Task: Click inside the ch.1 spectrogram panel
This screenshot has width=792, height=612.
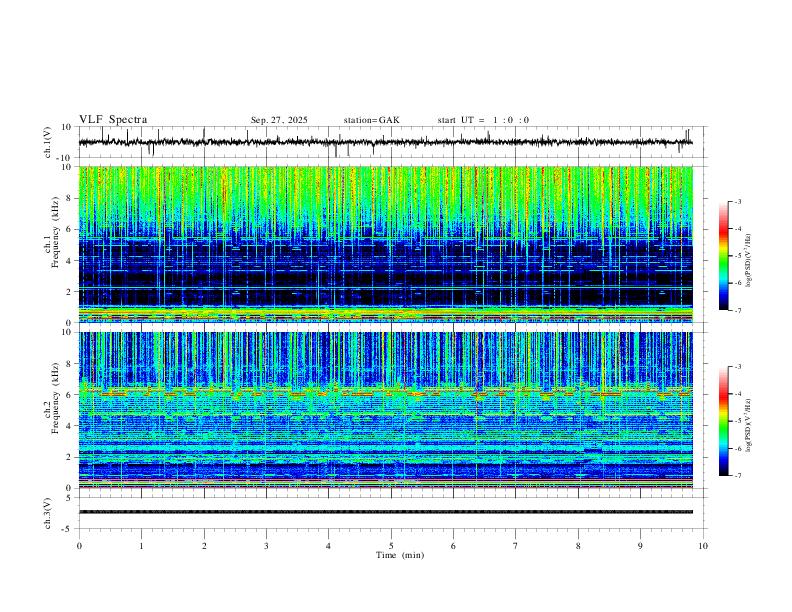Action: click(385, 244)
